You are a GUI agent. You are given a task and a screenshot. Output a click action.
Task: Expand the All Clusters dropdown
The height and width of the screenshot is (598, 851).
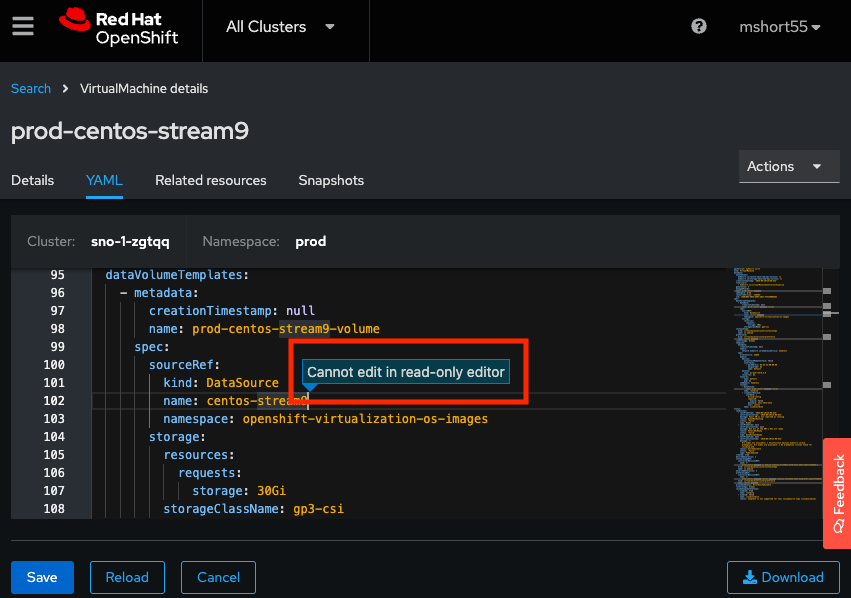click(x=280, y=27)
